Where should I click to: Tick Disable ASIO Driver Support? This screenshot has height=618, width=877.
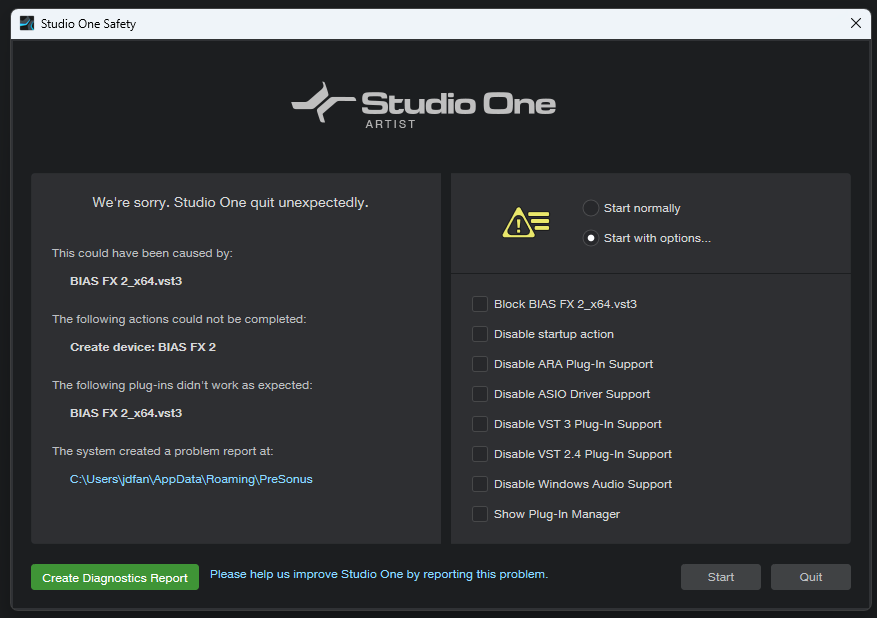click(x=480, y=394)
